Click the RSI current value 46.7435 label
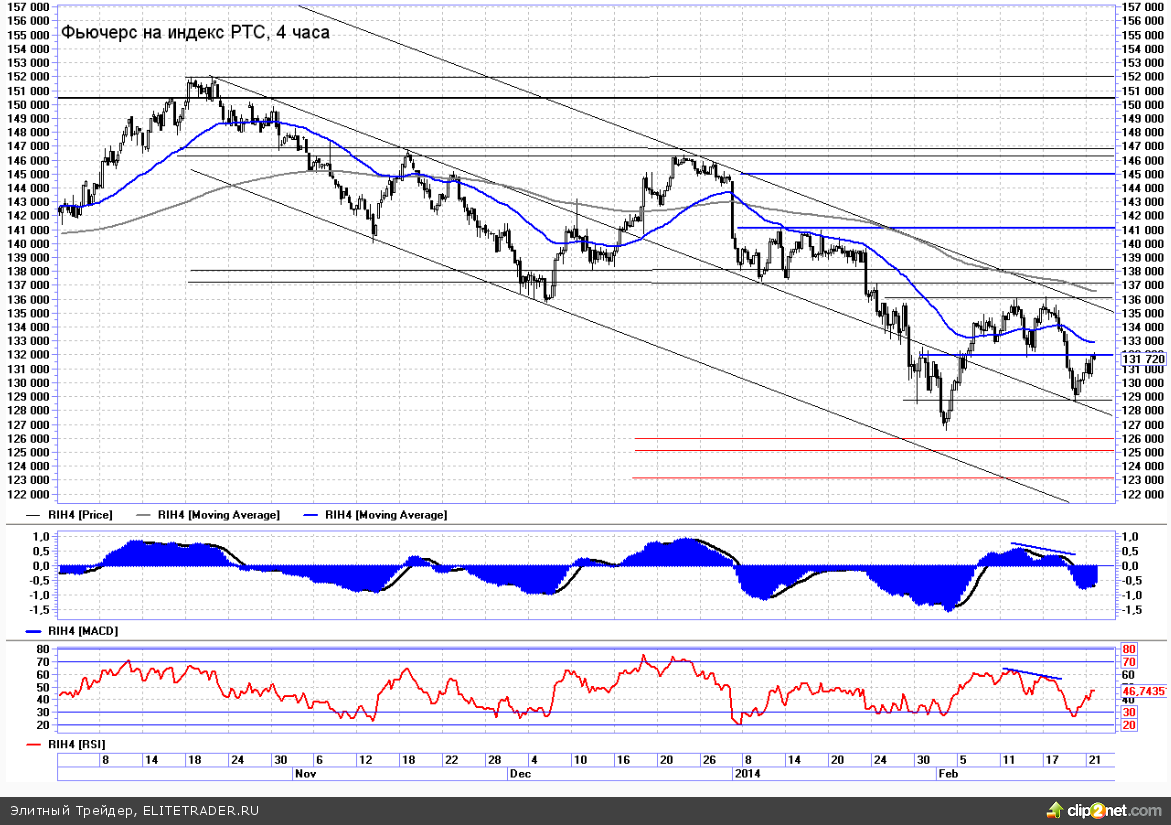This screenshot has height=825, width=1171. coord(1143,691)
